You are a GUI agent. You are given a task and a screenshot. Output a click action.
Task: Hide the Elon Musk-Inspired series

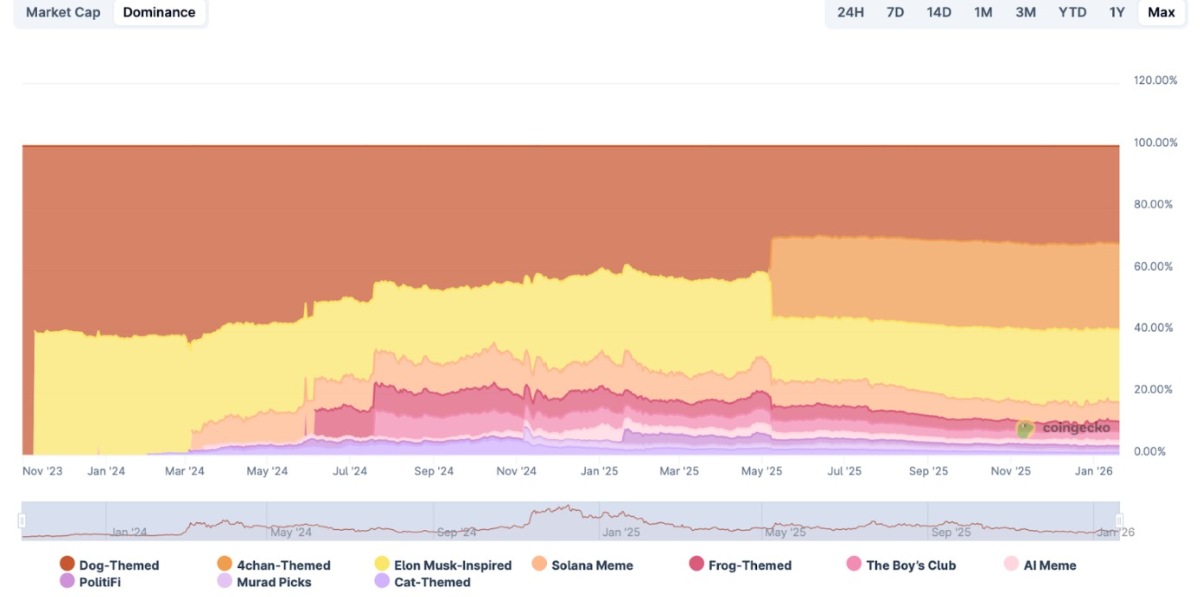click(x=442, y=565)
